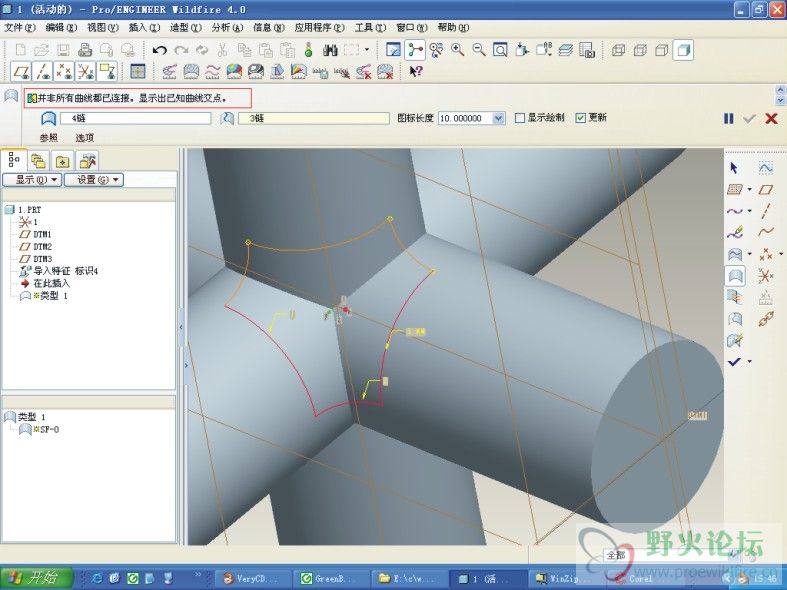Toggle coordinate system display icon
The width and height of the screenshot is (787, 590).
coord(86,71)
